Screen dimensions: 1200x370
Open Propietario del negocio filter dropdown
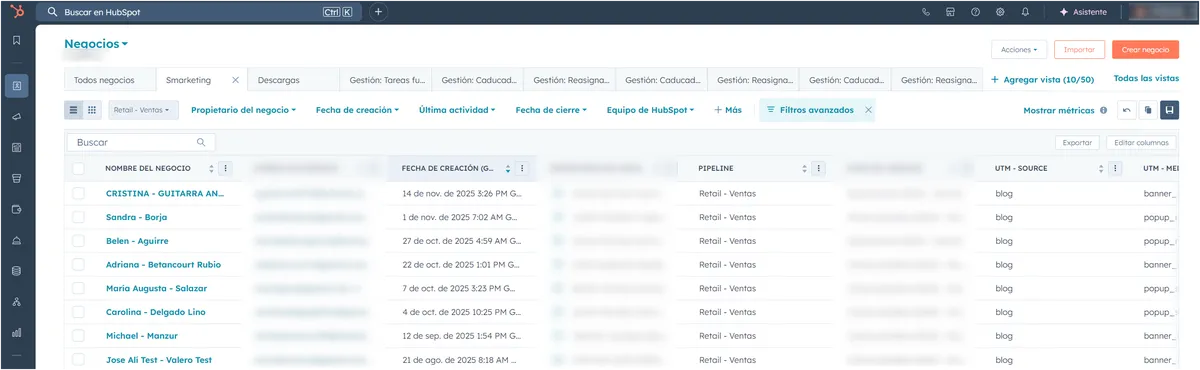243,110
